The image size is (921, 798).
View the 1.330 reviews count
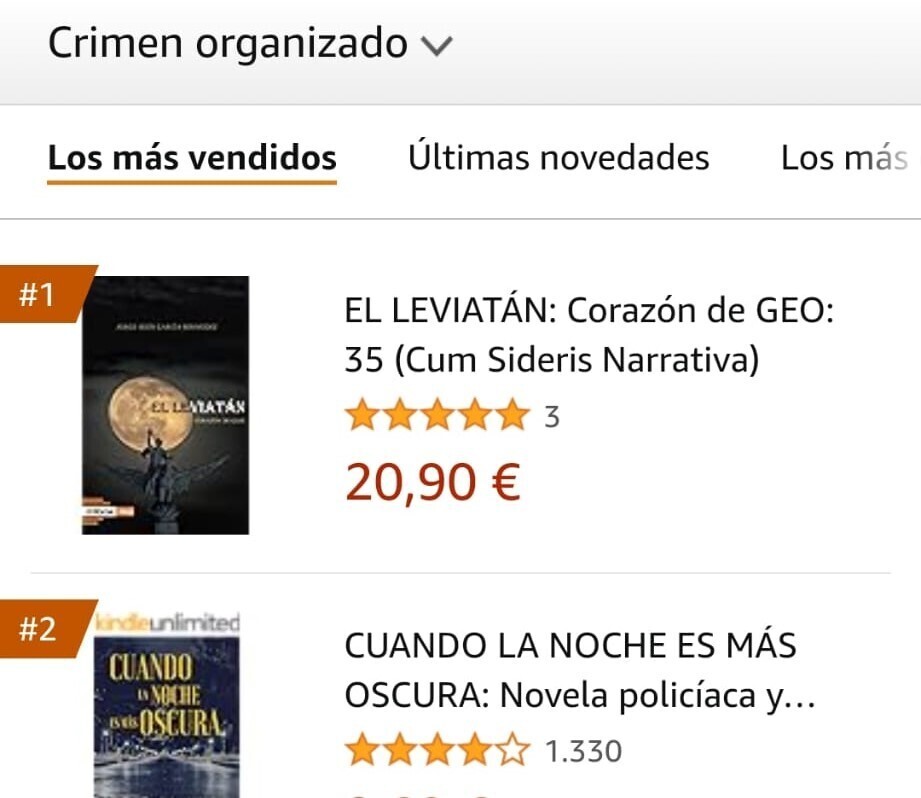583,752
